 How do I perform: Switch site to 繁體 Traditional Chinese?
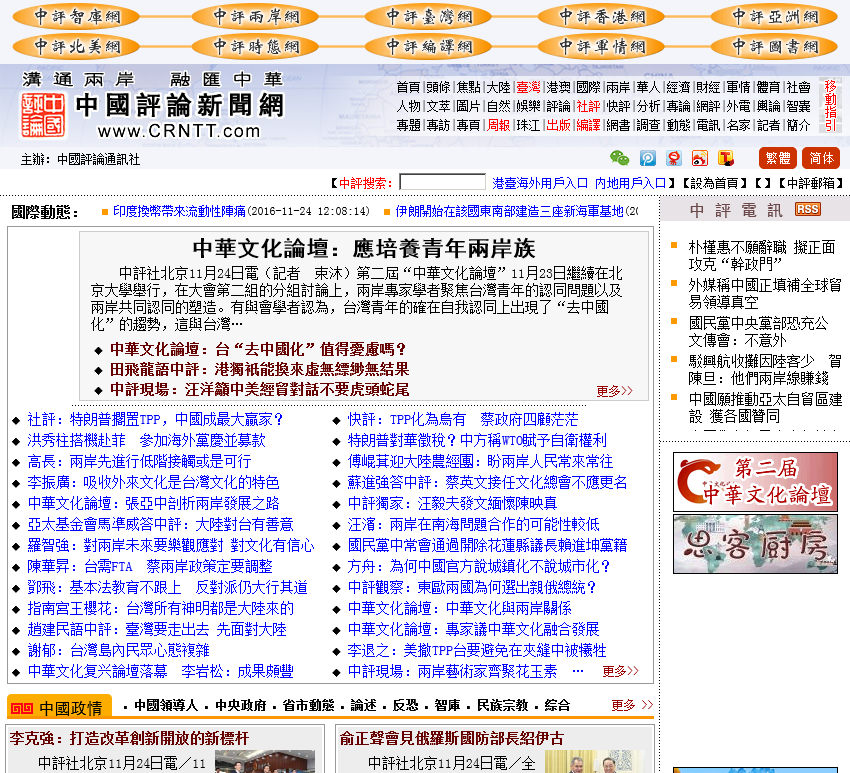coord(778,158)
